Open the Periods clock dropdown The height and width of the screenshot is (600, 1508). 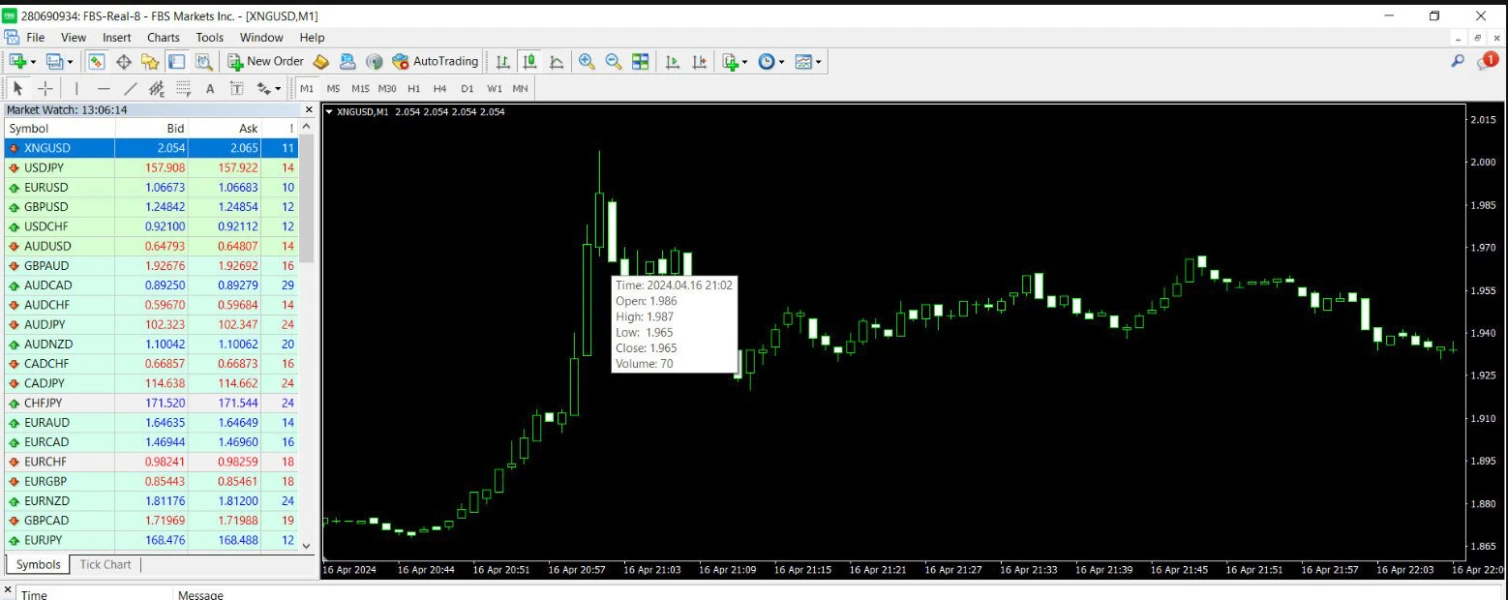coord(771,62)
